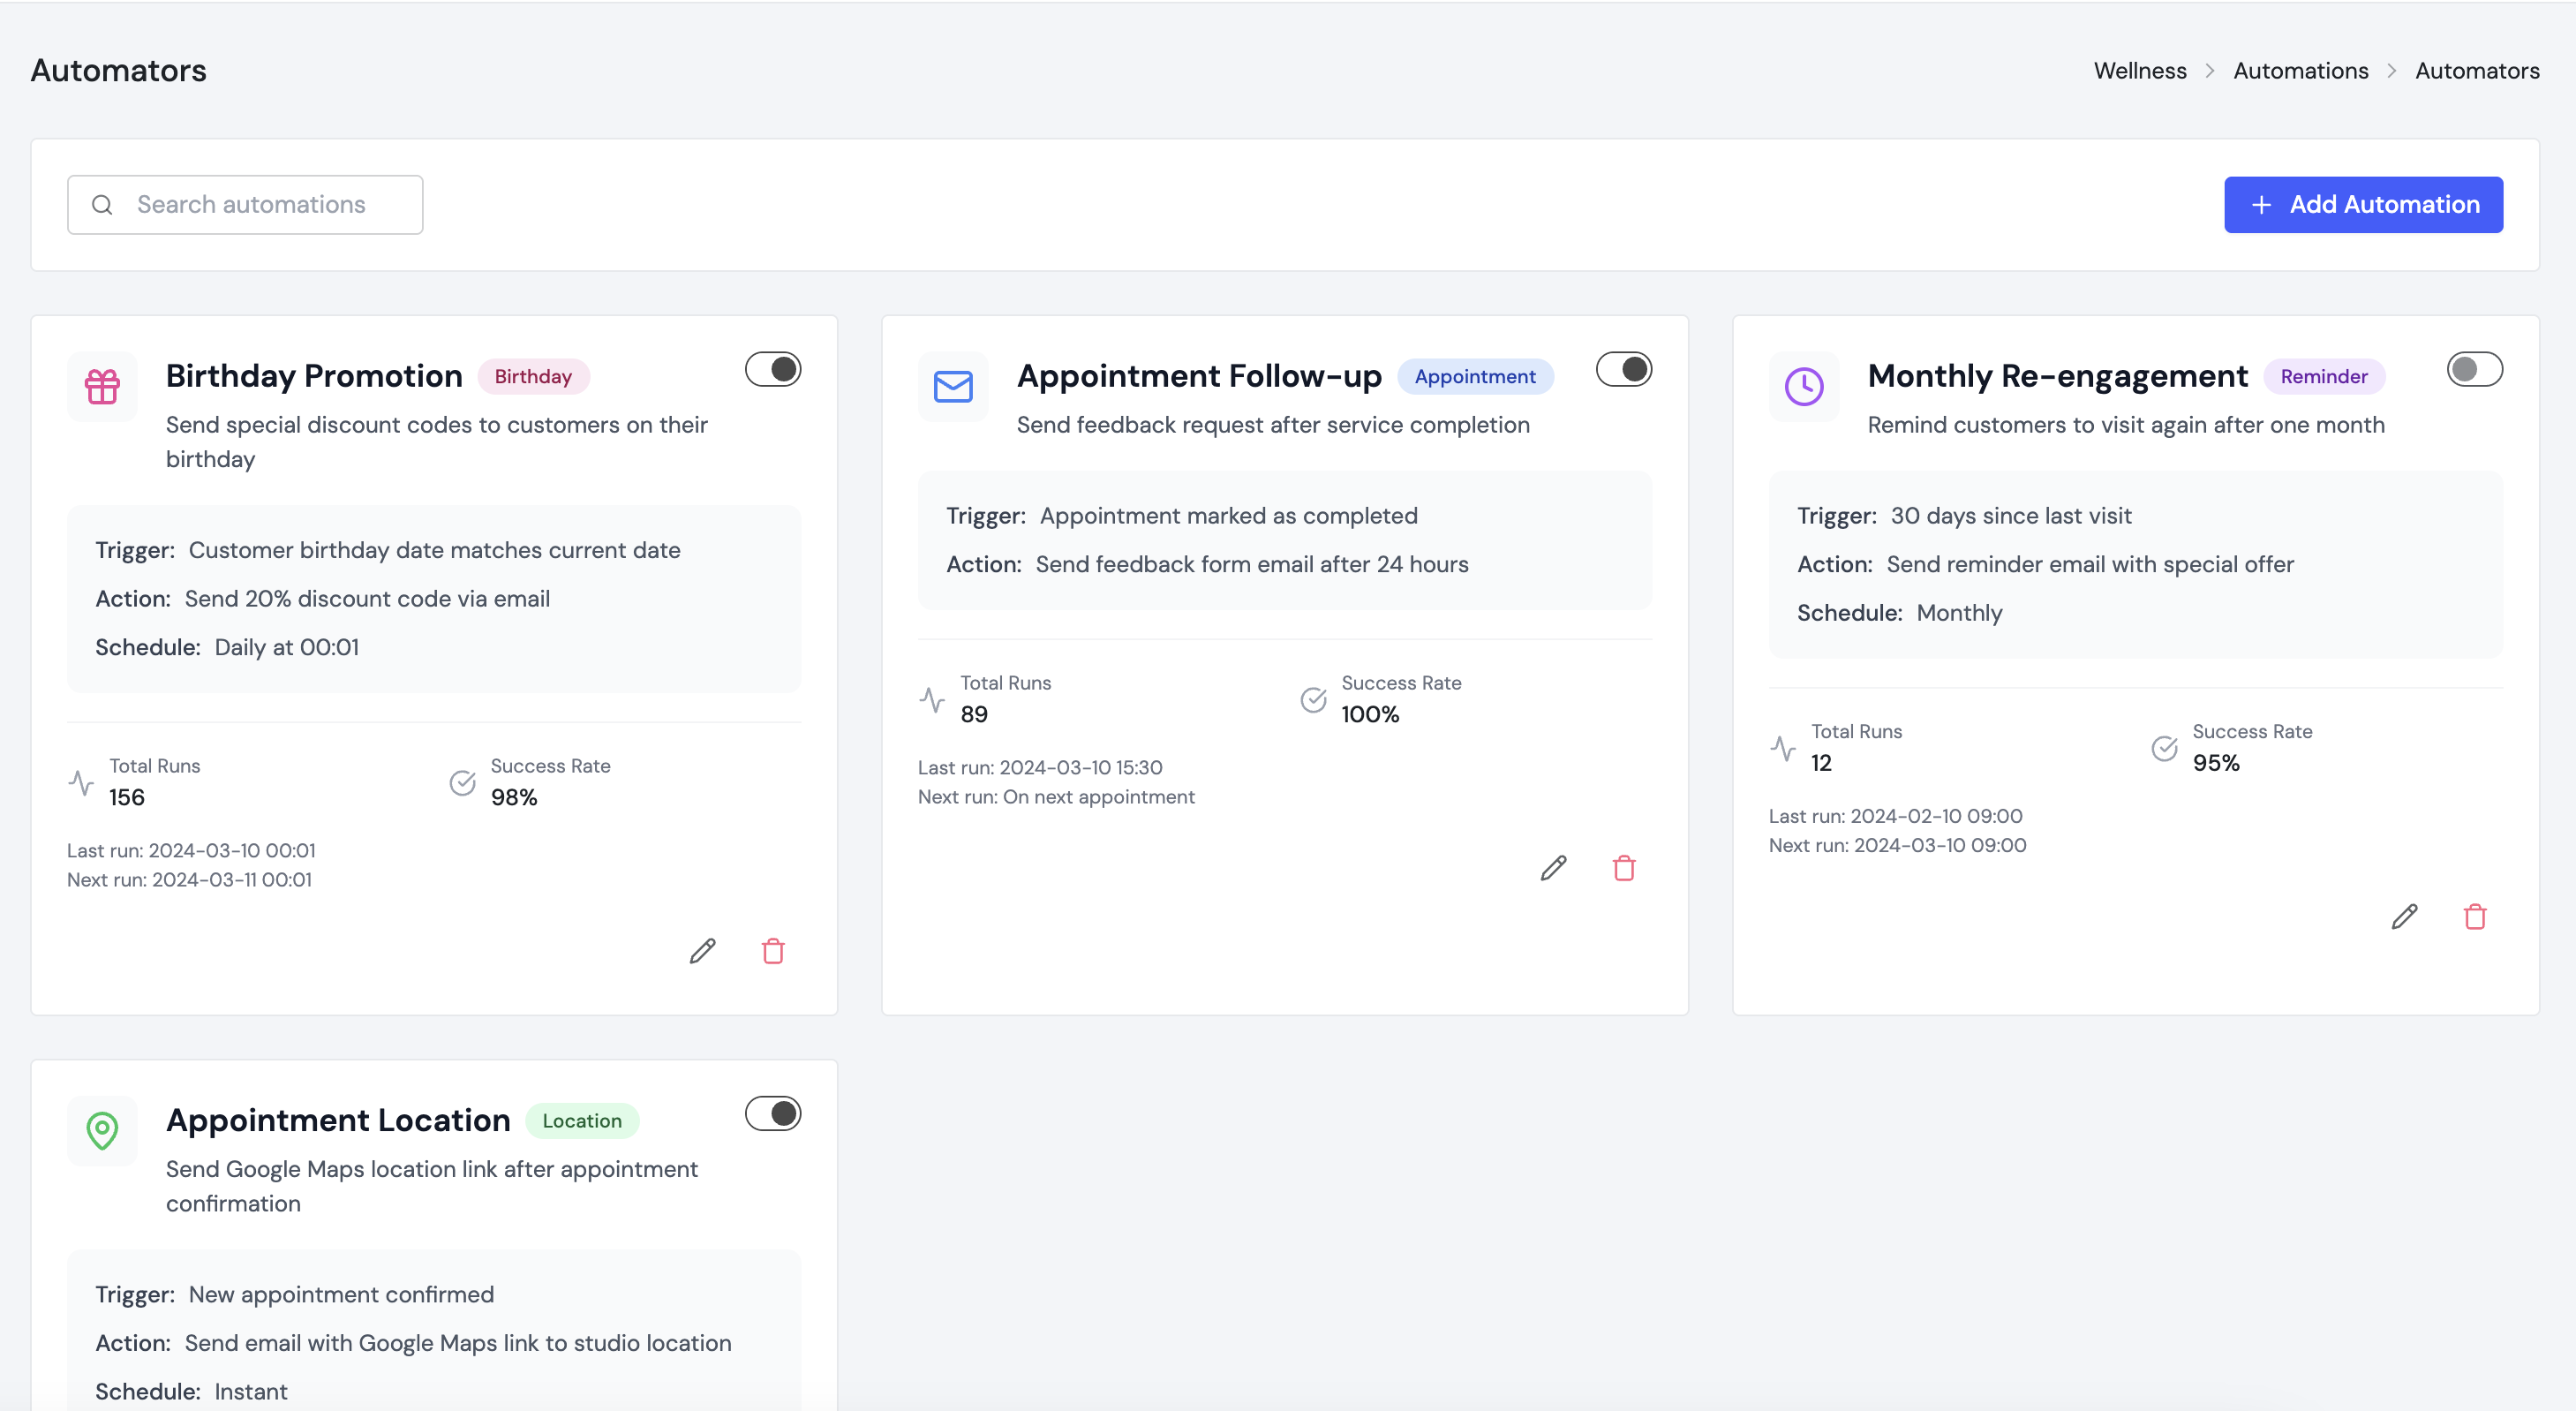Toggle the Appointment Location automation off

pos(773,1113)
